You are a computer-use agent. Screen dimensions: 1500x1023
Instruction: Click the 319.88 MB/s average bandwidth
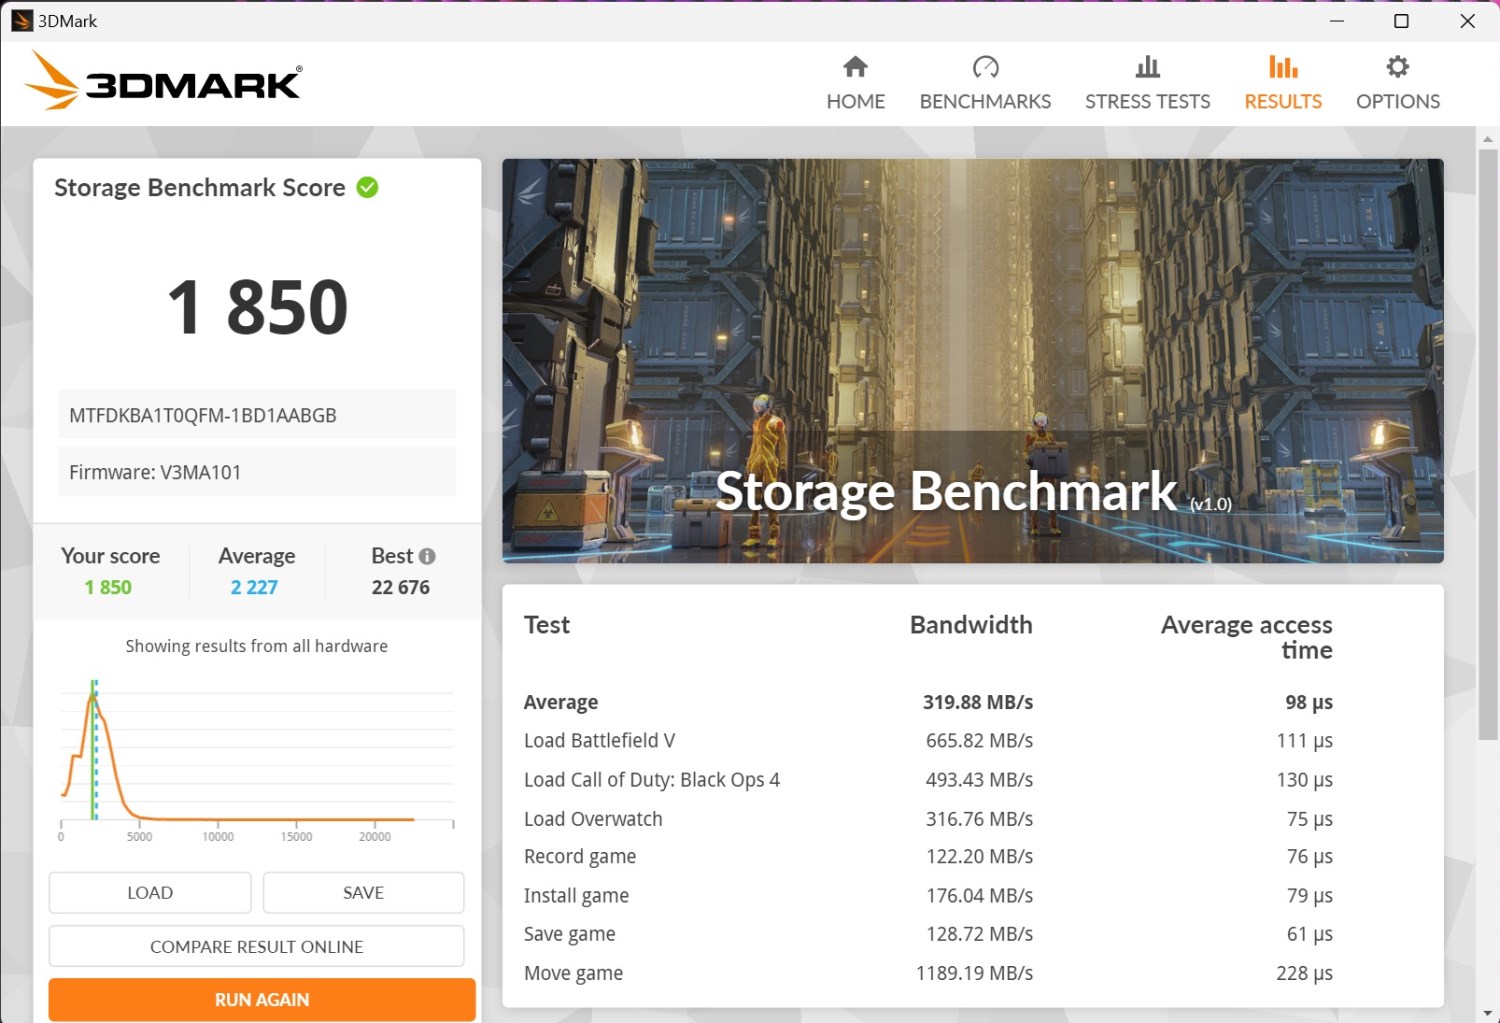[978, 702]
